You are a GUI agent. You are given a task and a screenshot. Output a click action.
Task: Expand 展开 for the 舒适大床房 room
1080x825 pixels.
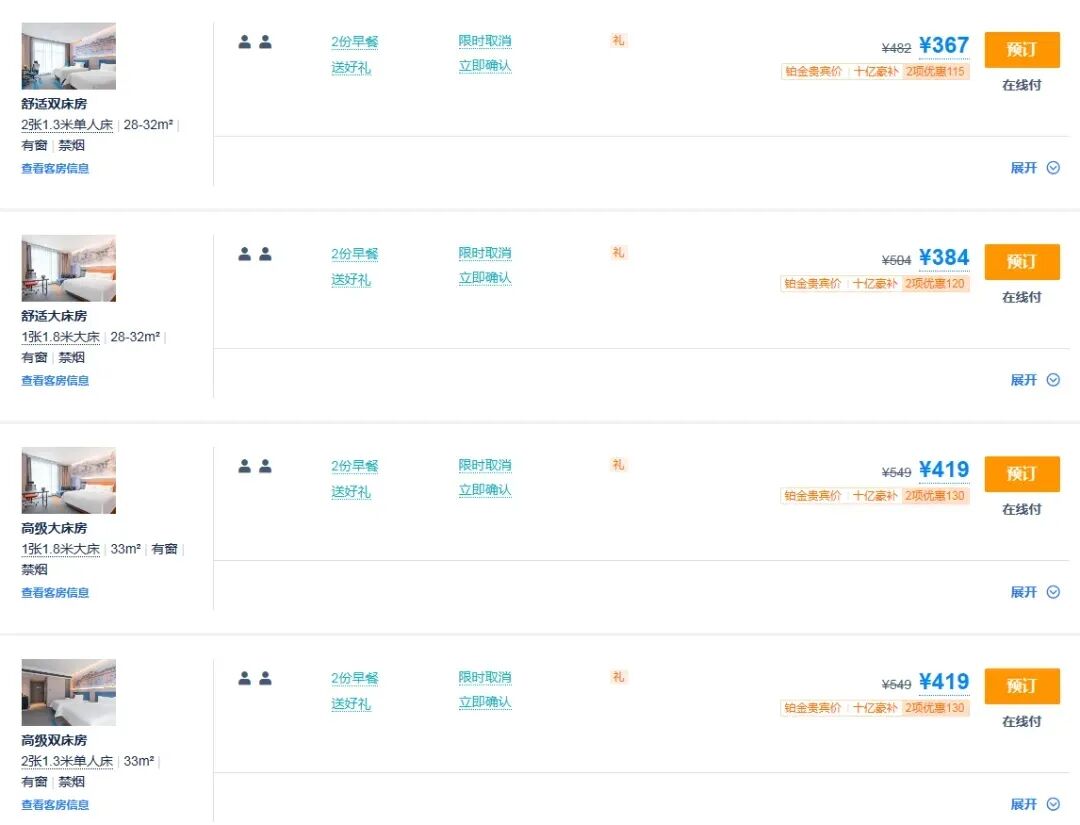(x=1034, y=380)
